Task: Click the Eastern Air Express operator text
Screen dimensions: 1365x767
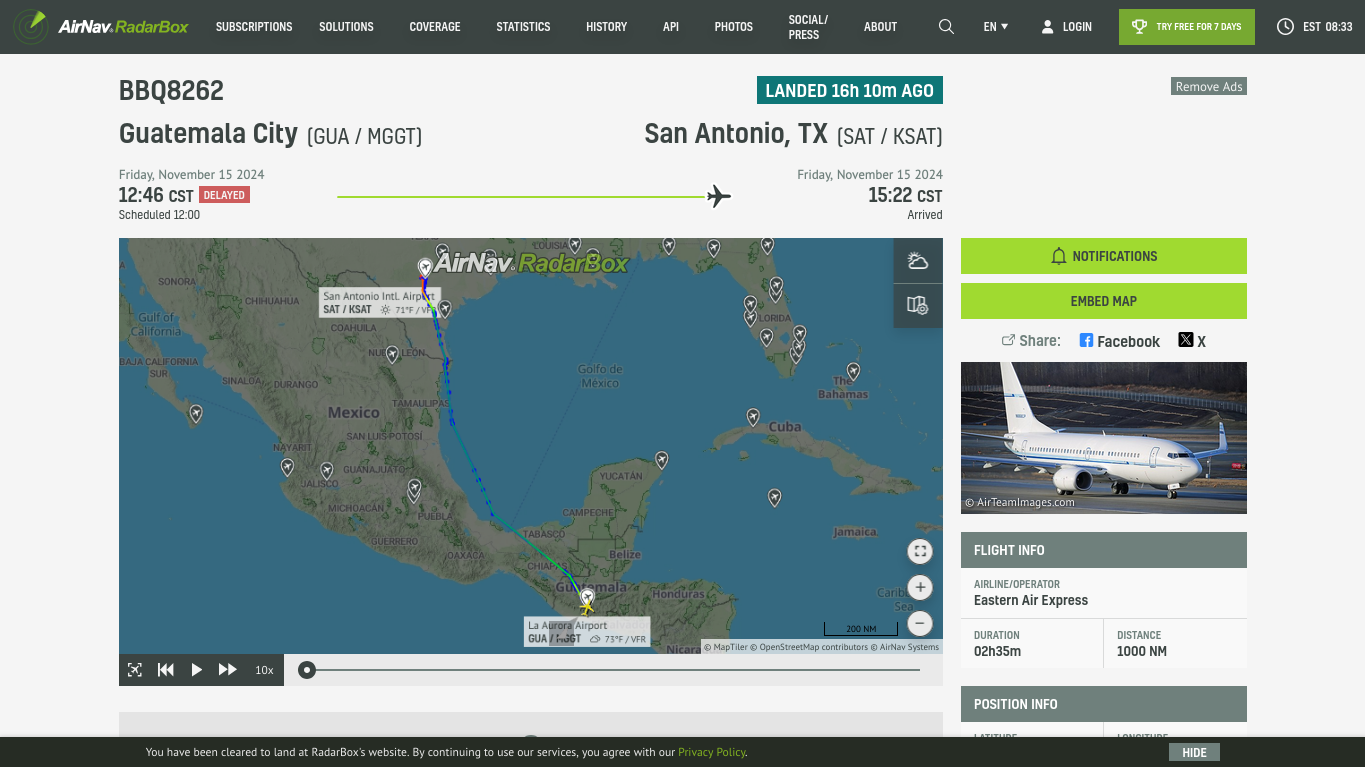Action: coord(1031,600)
